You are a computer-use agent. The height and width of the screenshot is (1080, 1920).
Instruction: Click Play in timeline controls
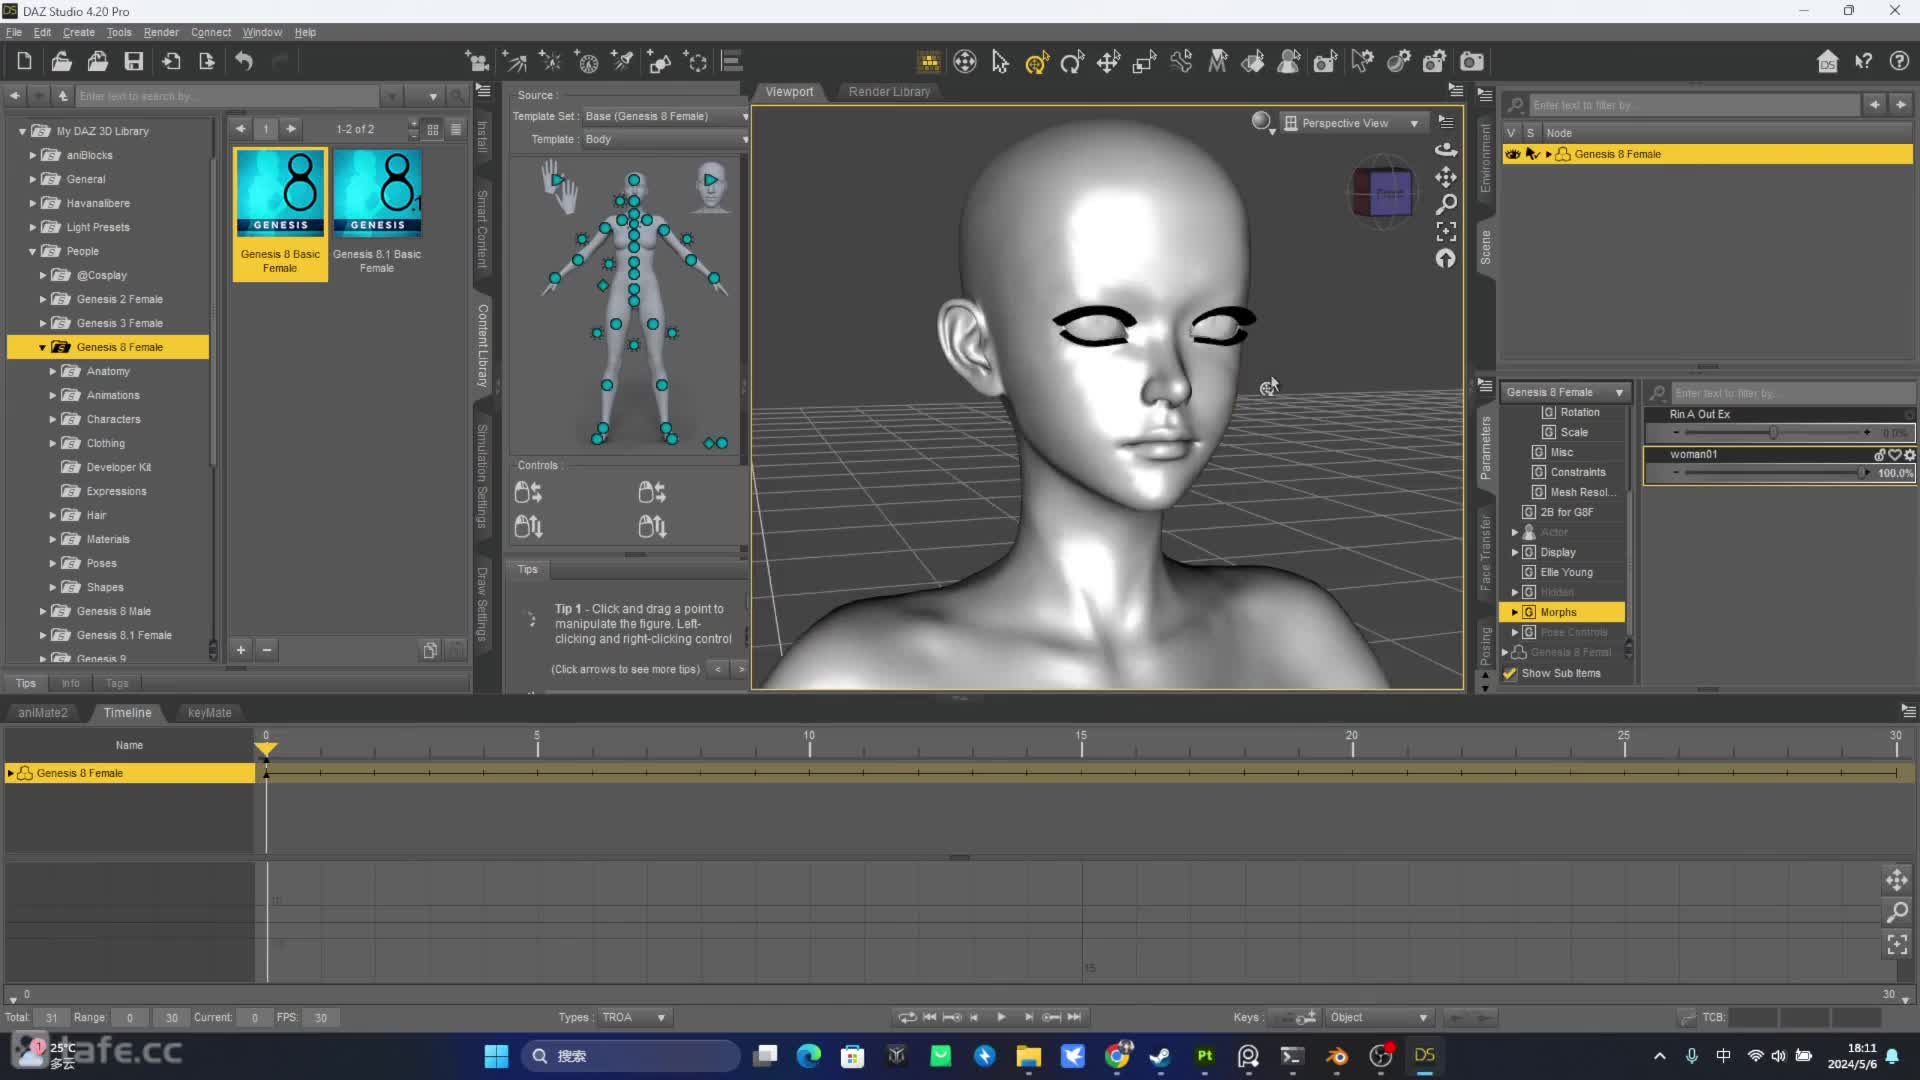pos(1001,1018)
